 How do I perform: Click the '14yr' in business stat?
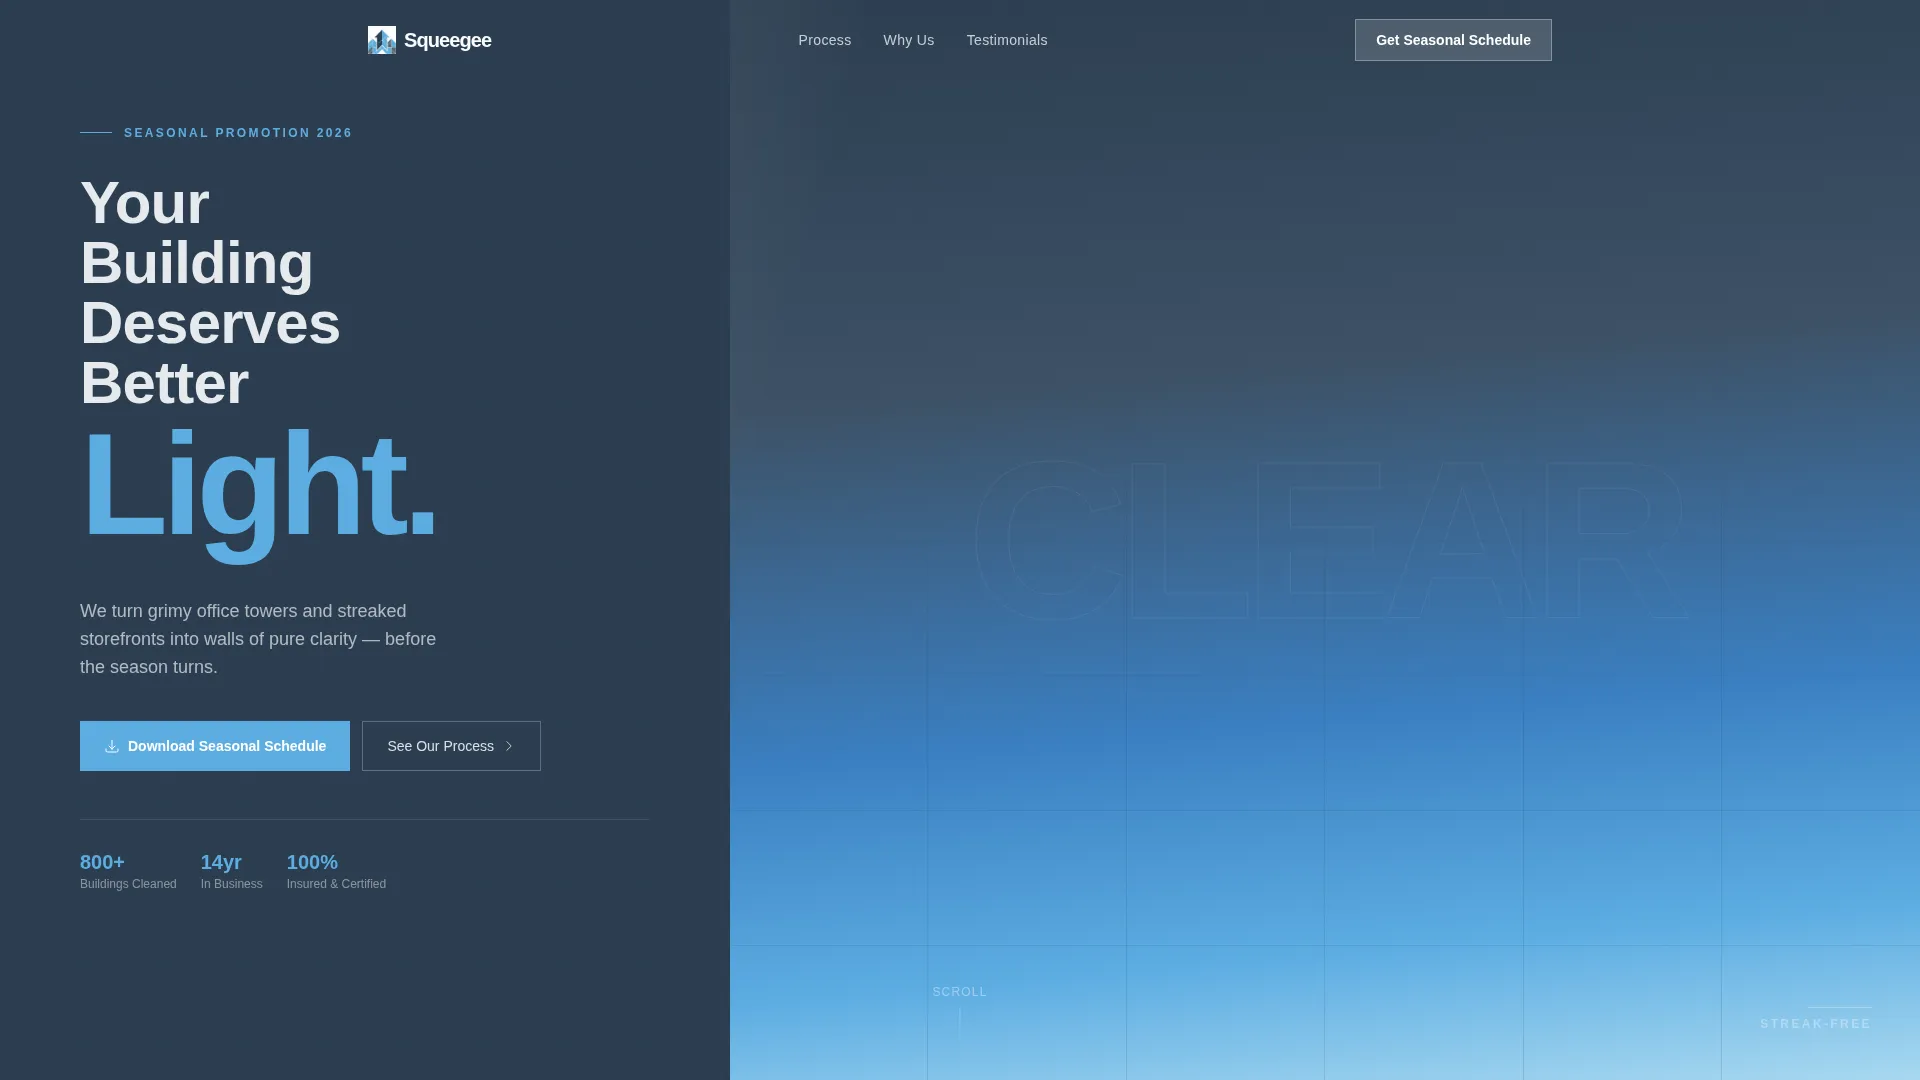click(x=221, y=862)
